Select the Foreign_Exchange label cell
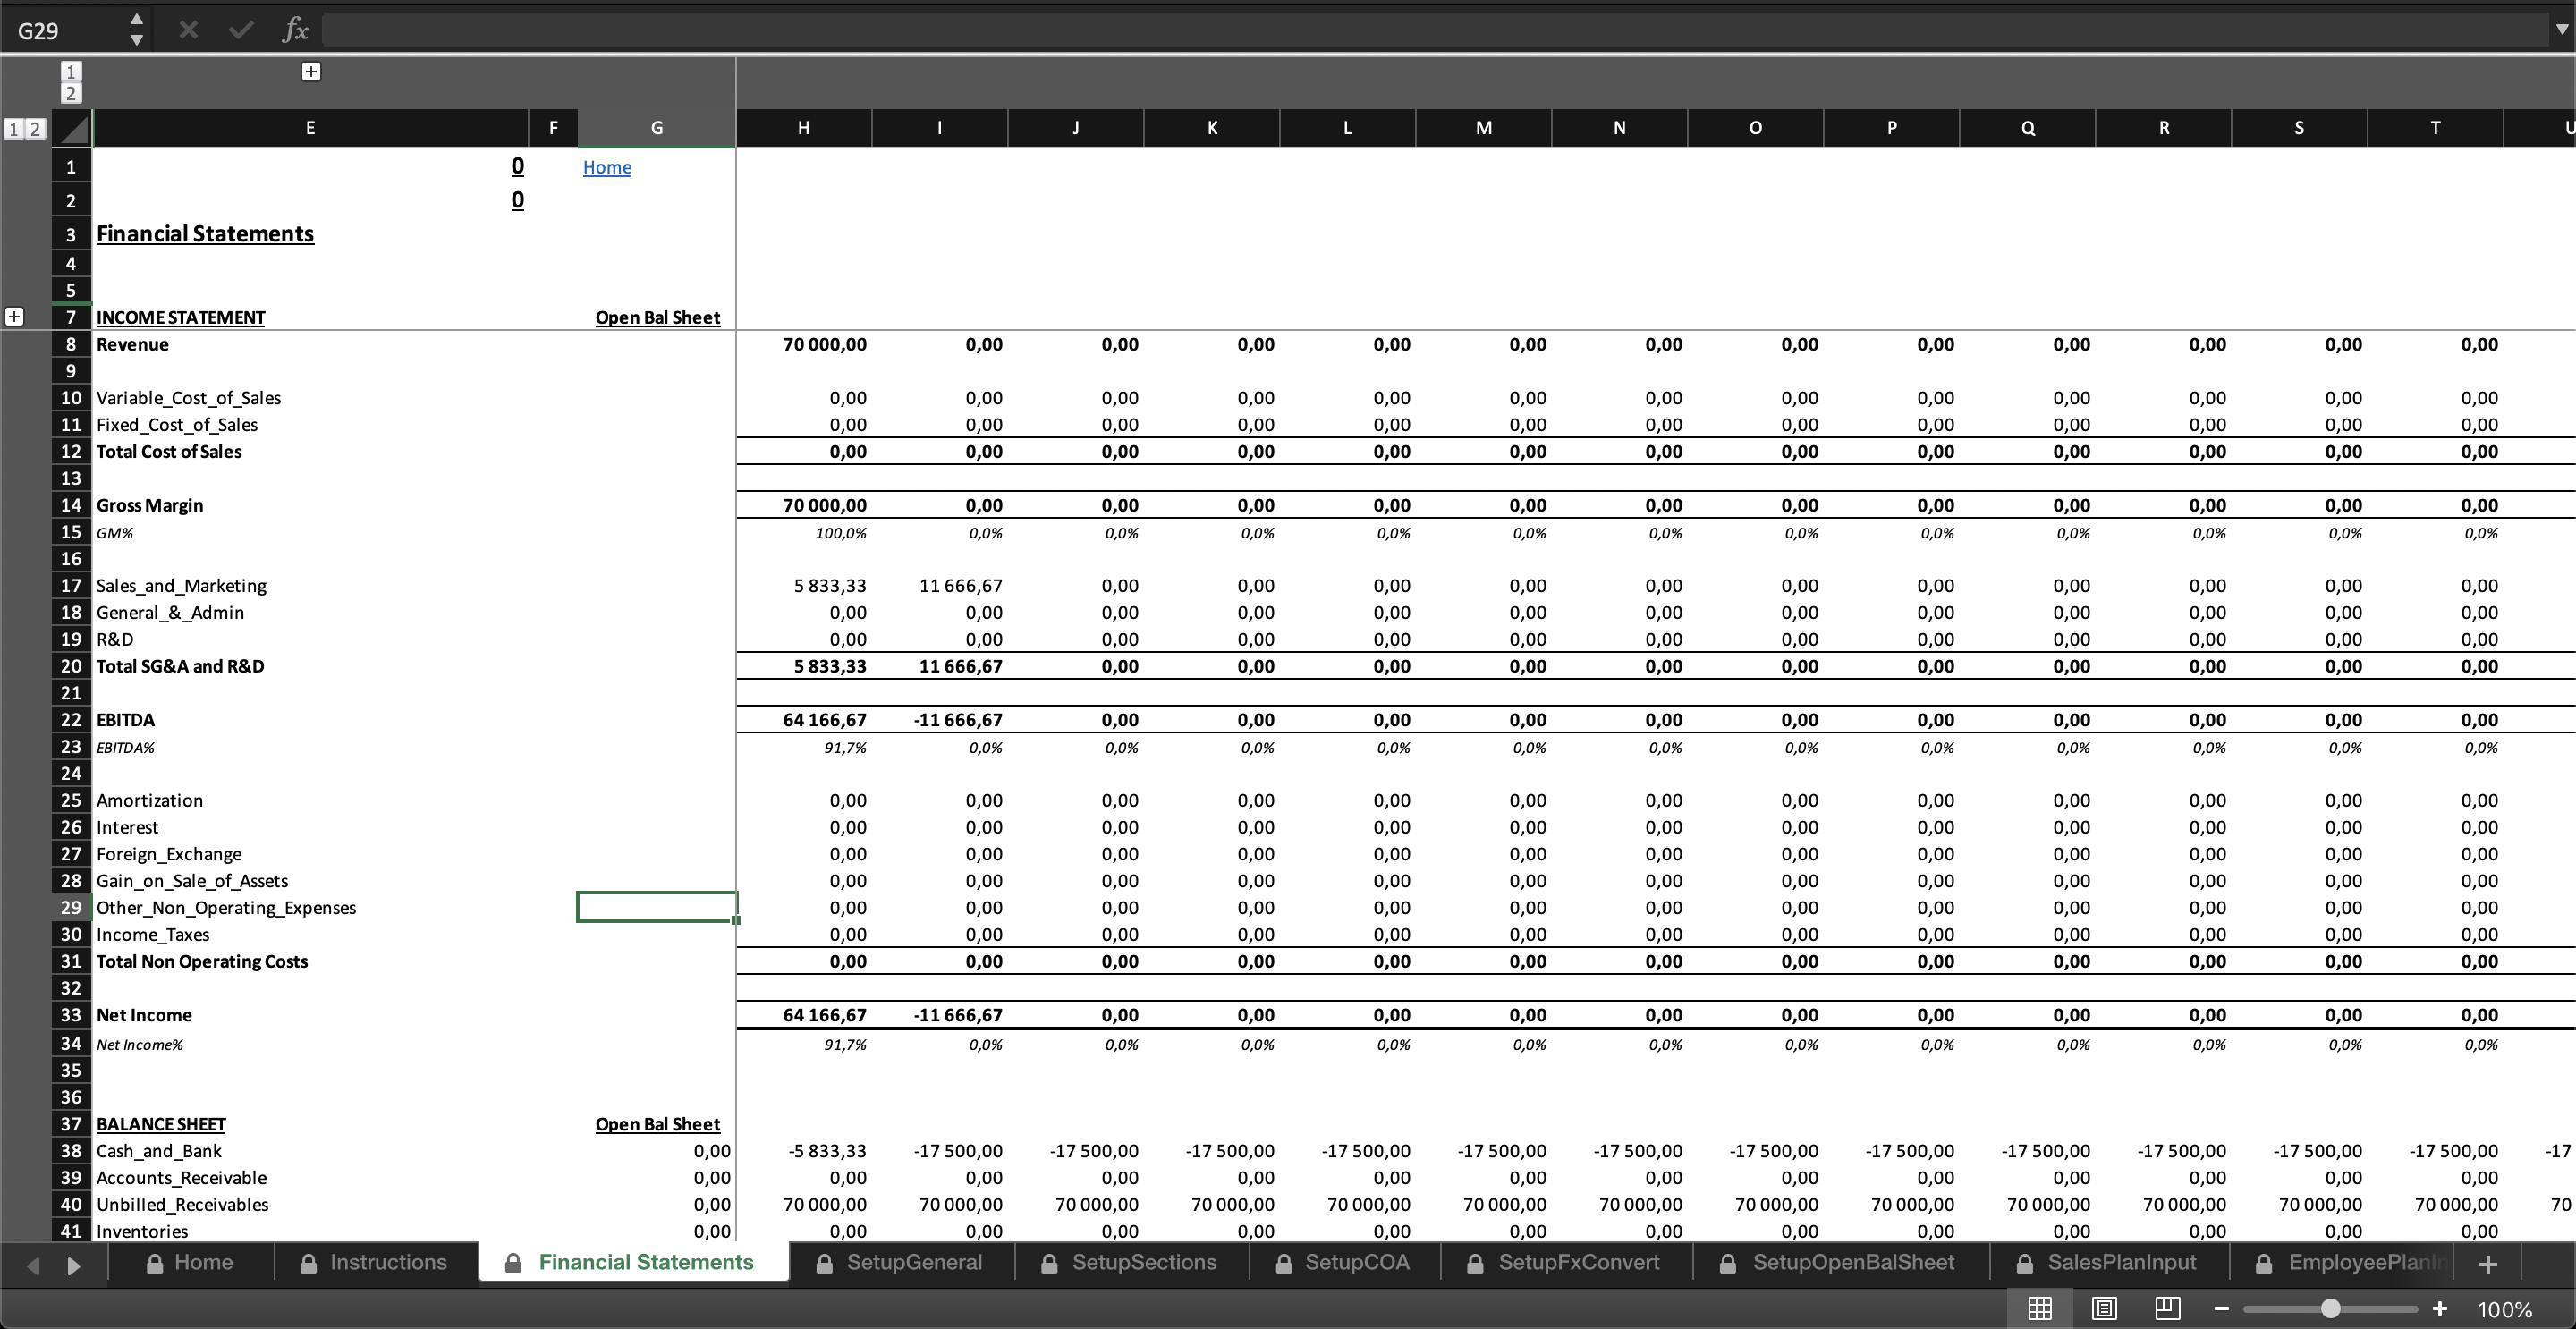 169,854
